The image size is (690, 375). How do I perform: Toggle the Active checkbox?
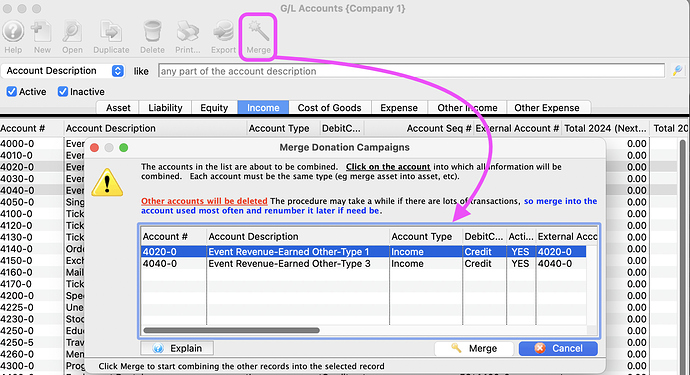(x=12, y=92)
